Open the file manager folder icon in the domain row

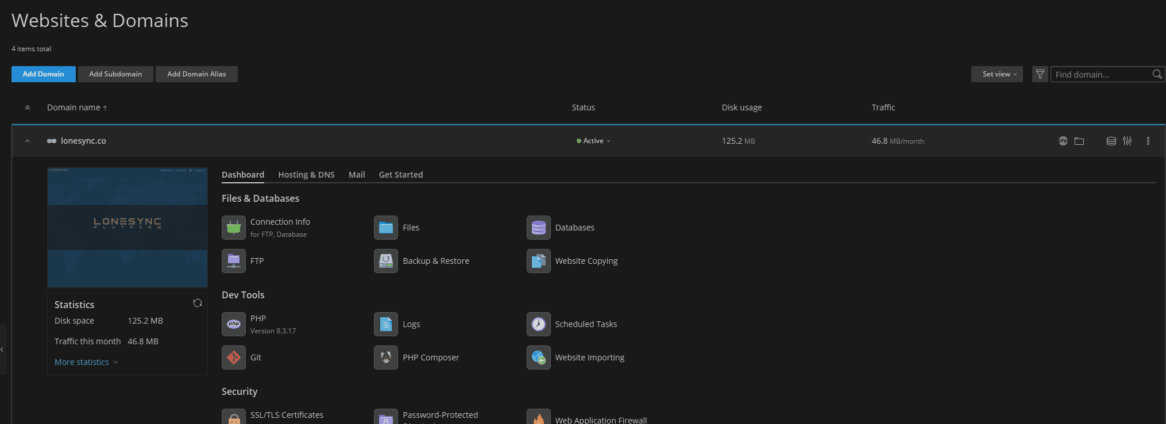coord(1079,141)
